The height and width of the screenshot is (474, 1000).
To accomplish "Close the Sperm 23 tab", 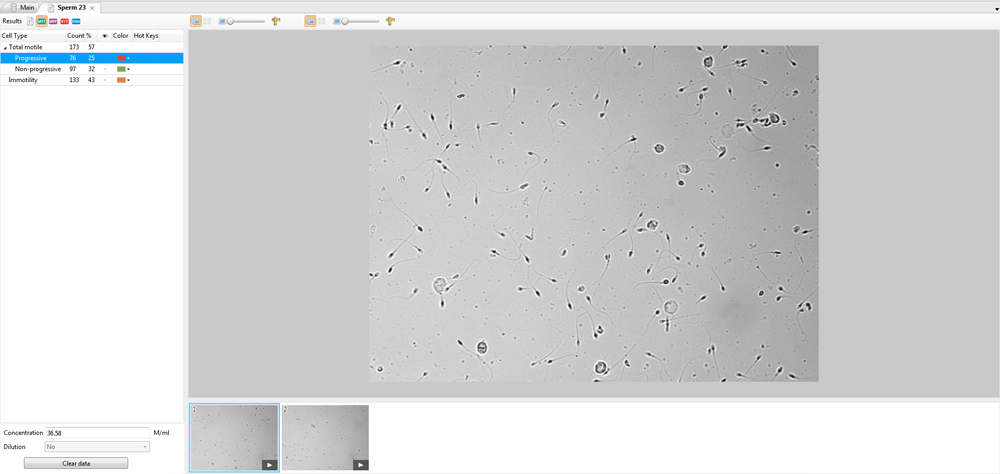I will point(92,7).
